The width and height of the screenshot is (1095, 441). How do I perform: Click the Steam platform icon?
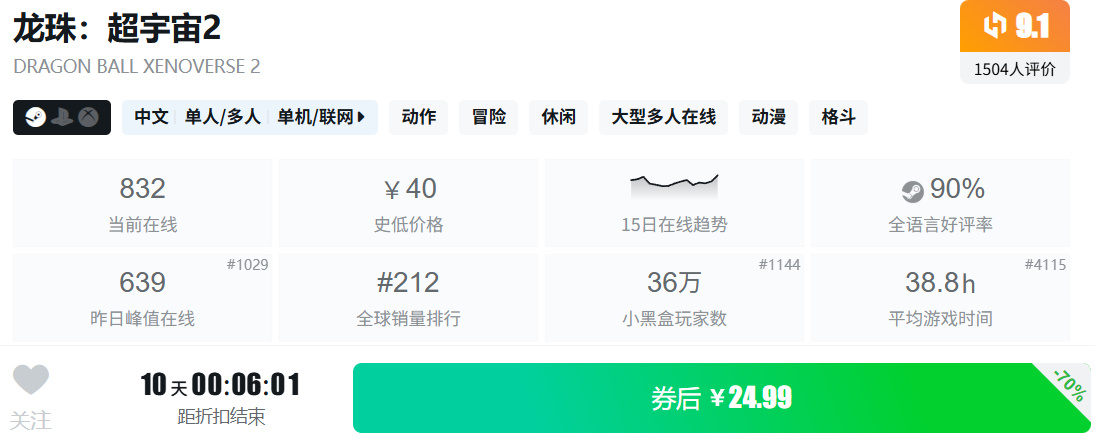(36, 117)
